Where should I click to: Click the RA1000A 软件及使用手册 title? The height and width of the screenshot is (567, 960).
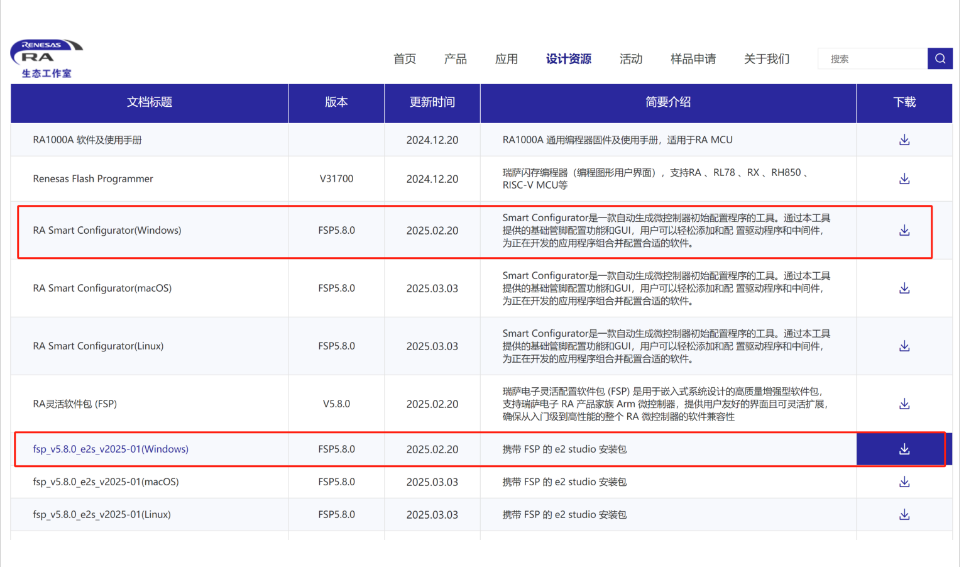[87, 140]
